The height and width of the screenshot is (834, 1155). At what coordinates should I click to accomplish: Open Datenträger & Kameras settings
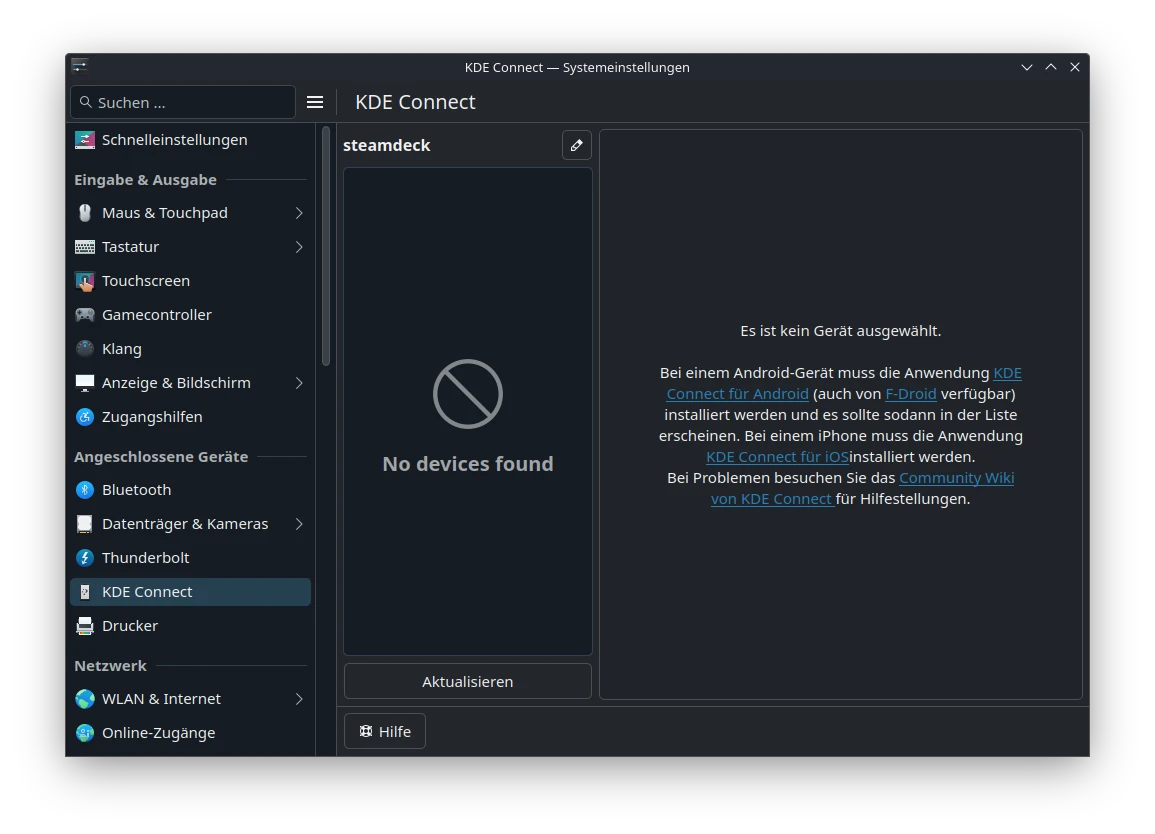pos(185,523)
